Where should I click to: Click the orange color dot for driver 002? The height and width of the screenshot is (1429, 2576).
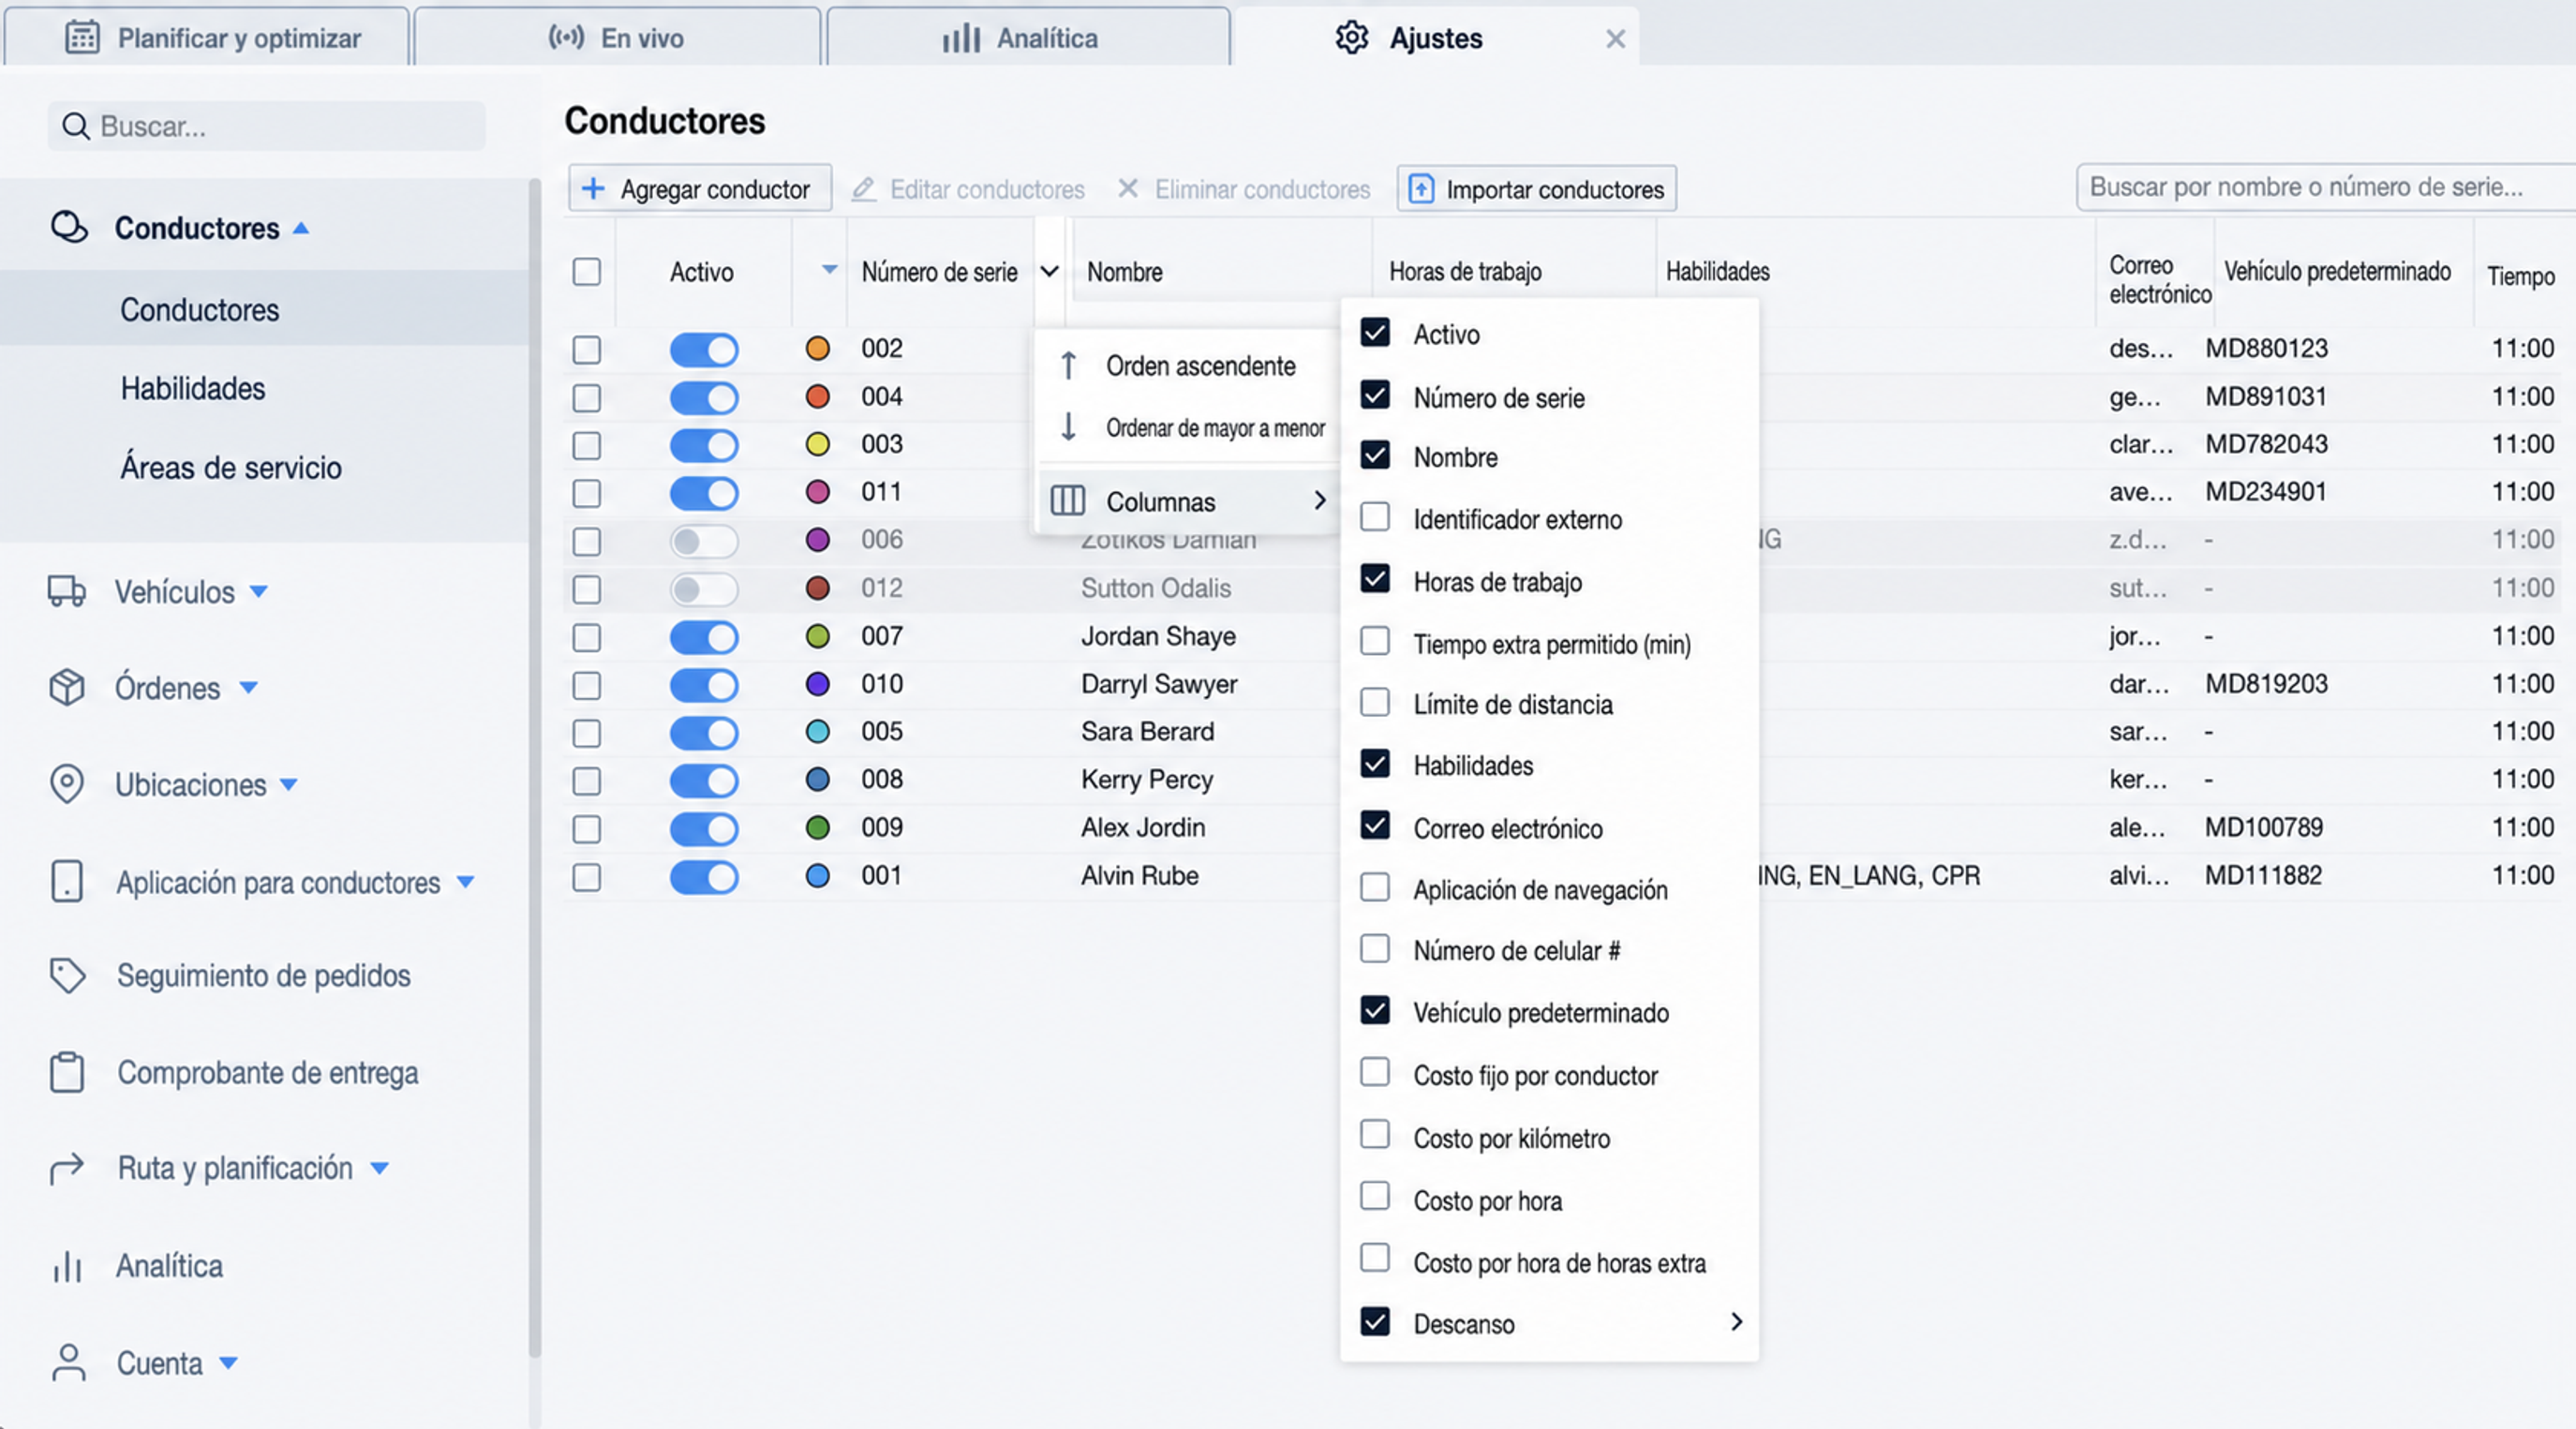click(x=817, y=348)
